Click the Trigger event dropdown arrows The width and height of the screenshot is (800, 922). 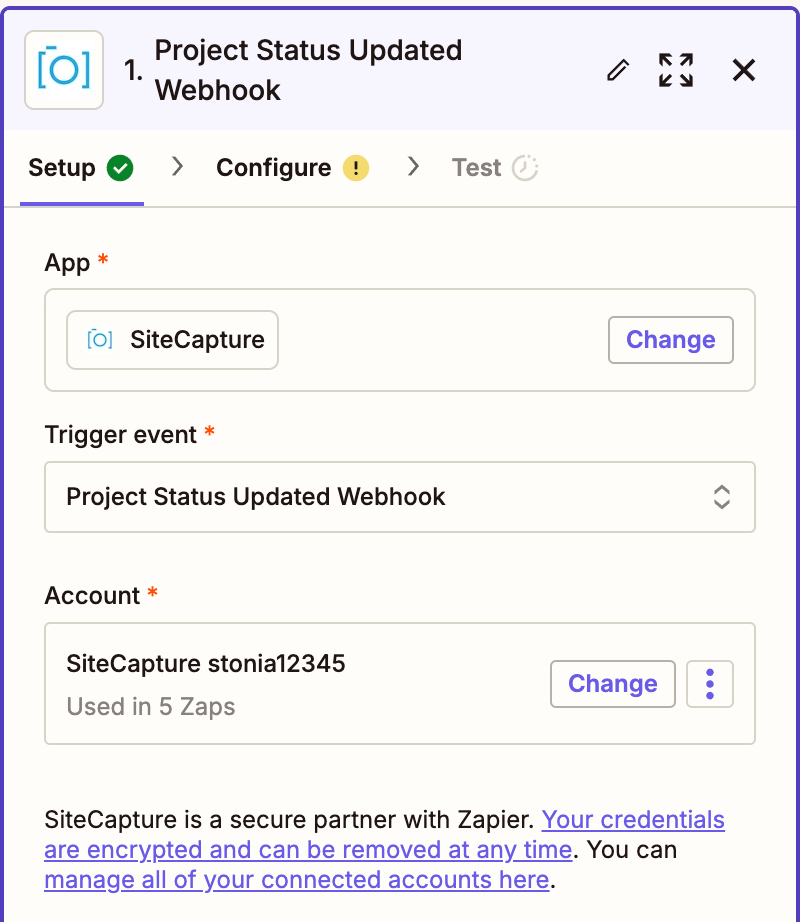click(722, 497)
